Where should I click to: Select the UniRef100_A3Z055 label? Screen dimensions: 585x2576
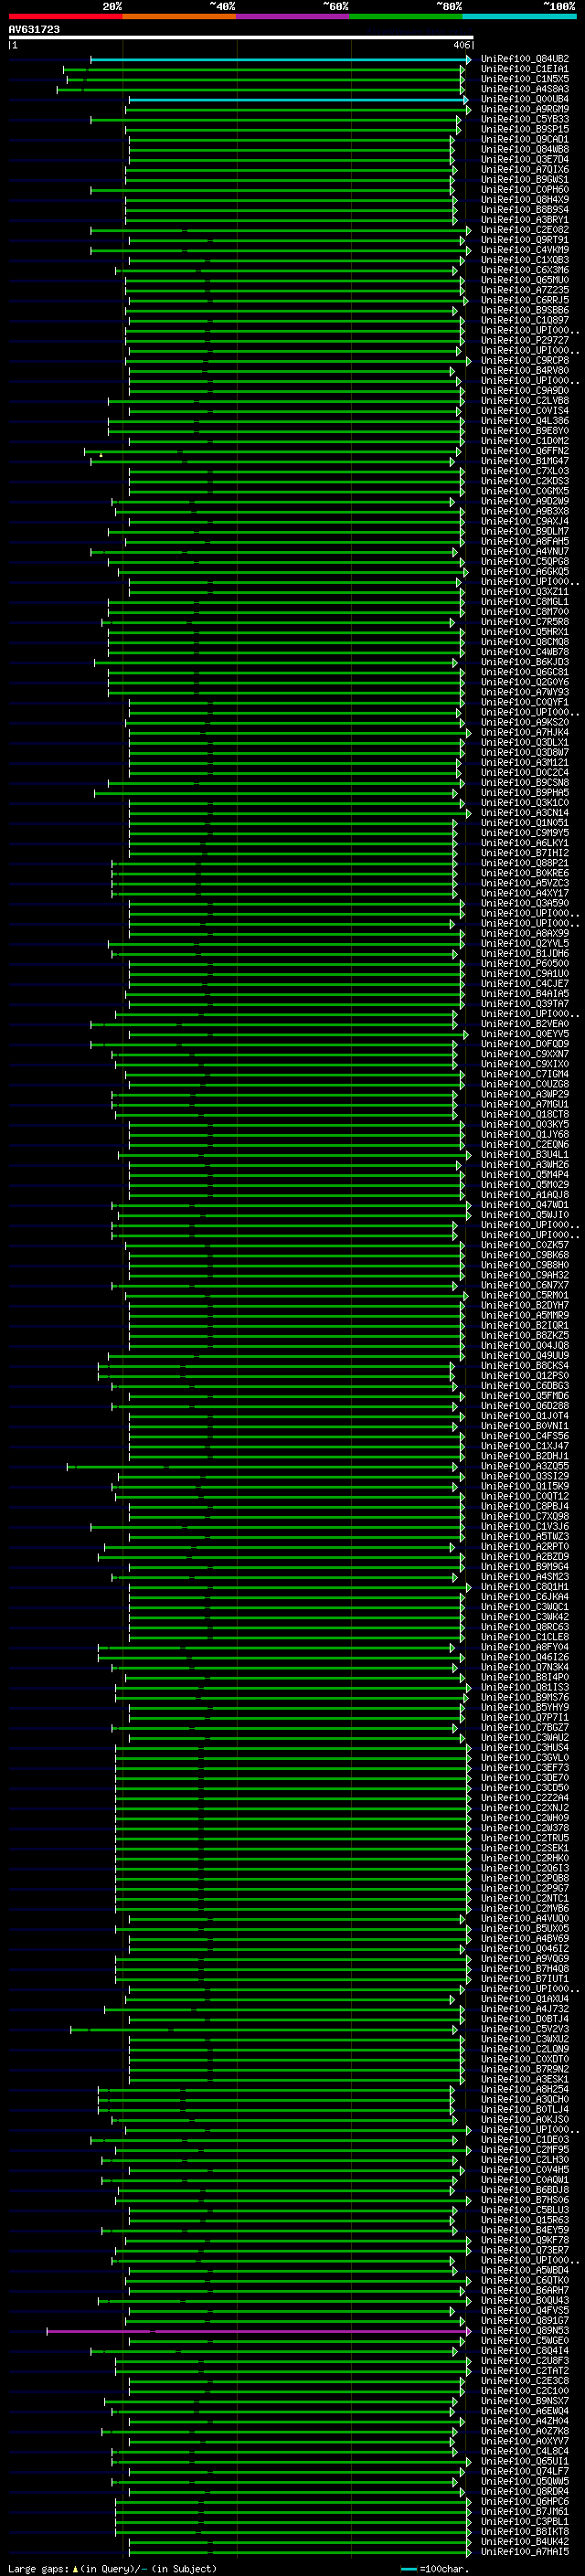click(x=525, y=1466)
